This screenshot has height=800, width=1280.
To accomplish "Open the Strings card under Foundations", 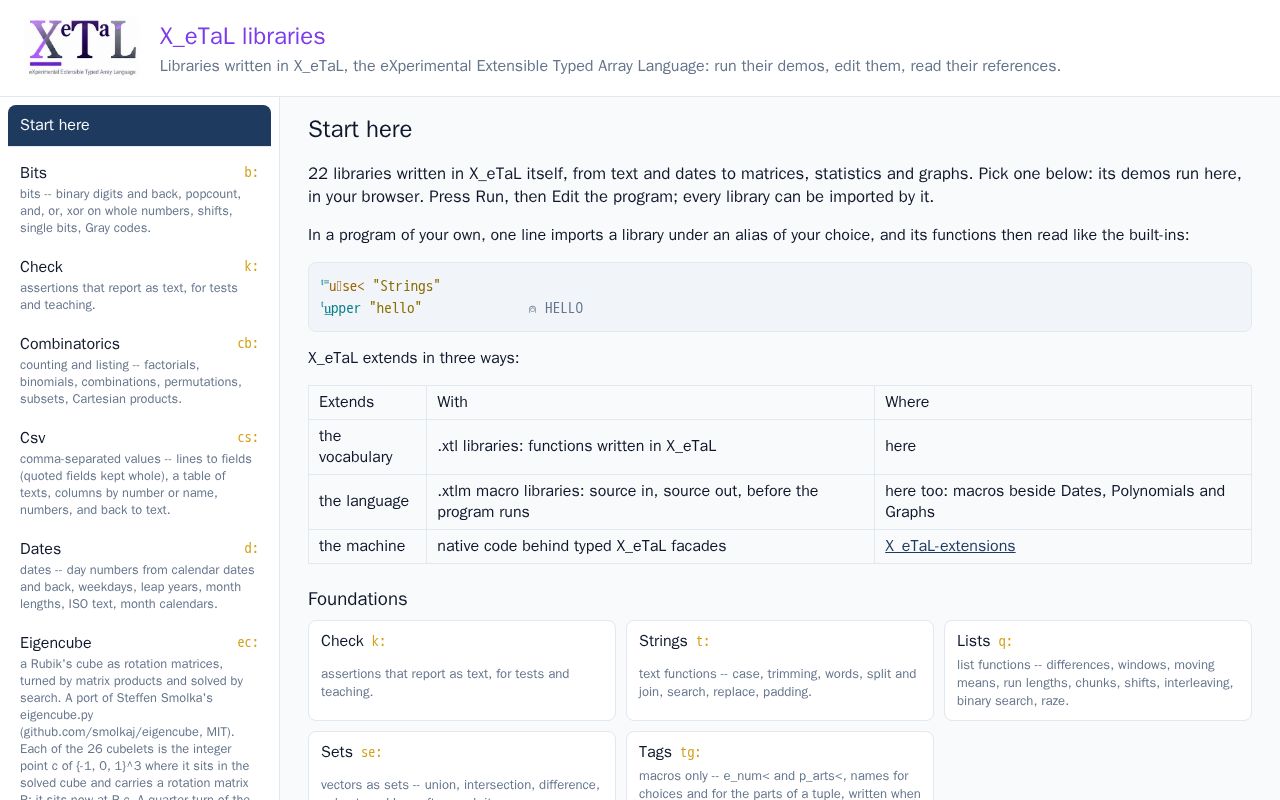I will [x=780, y=670].
